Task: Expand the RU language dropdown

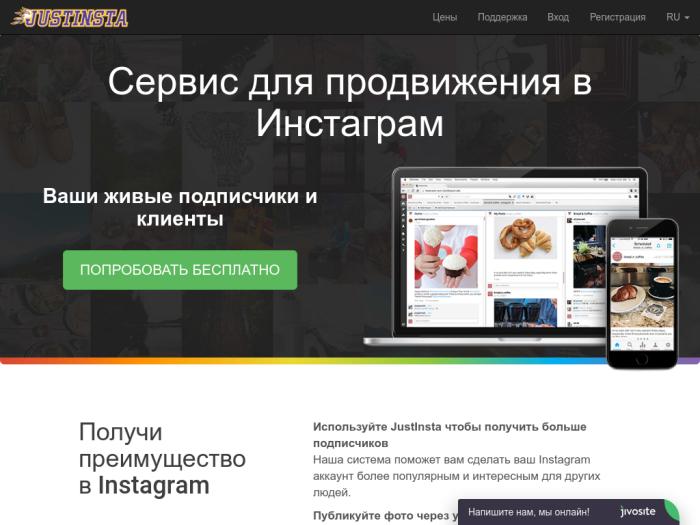Action: tap(678, 17)
